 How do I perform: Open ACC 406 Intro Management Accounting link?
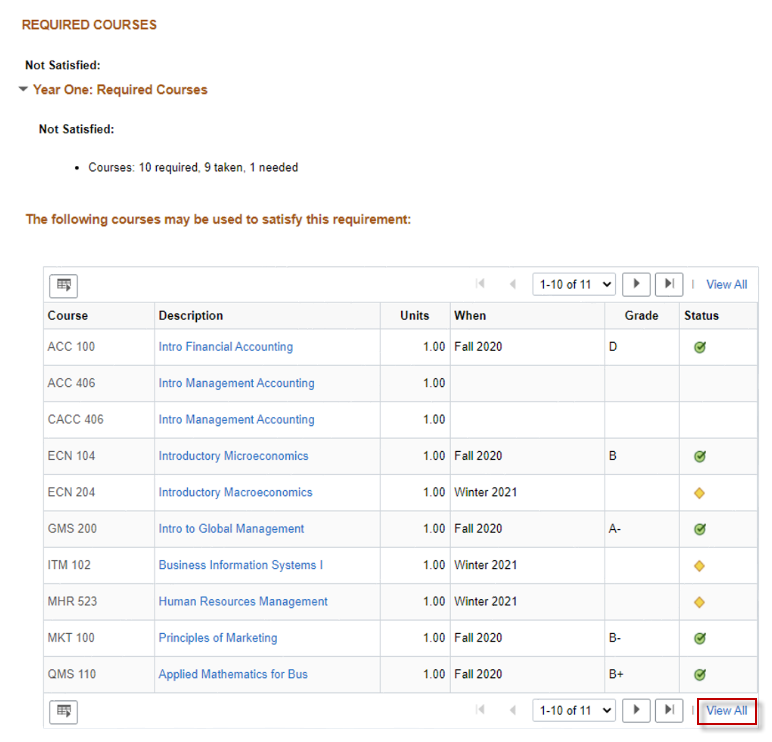click(x=236, y=383)
